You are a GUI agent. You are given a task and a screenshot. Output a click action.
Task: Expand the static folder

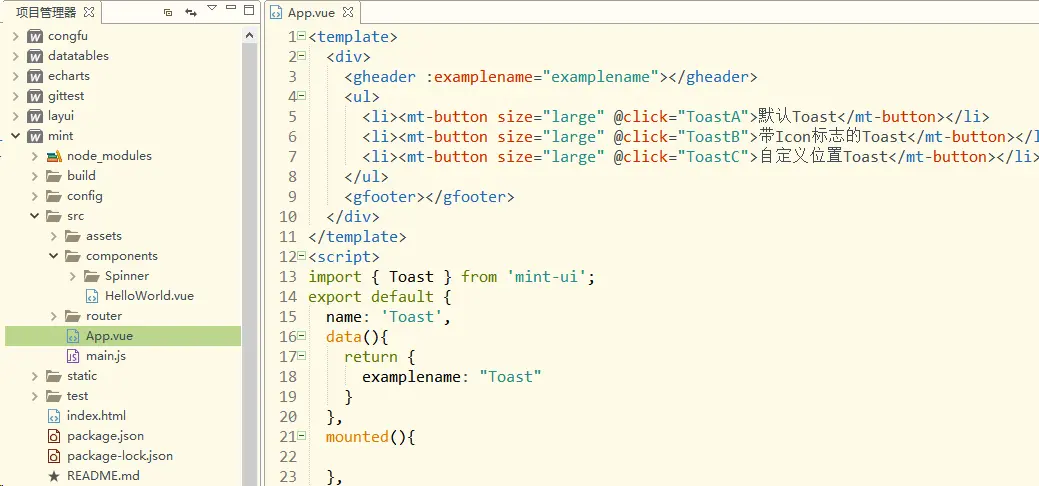pos(34,376)
